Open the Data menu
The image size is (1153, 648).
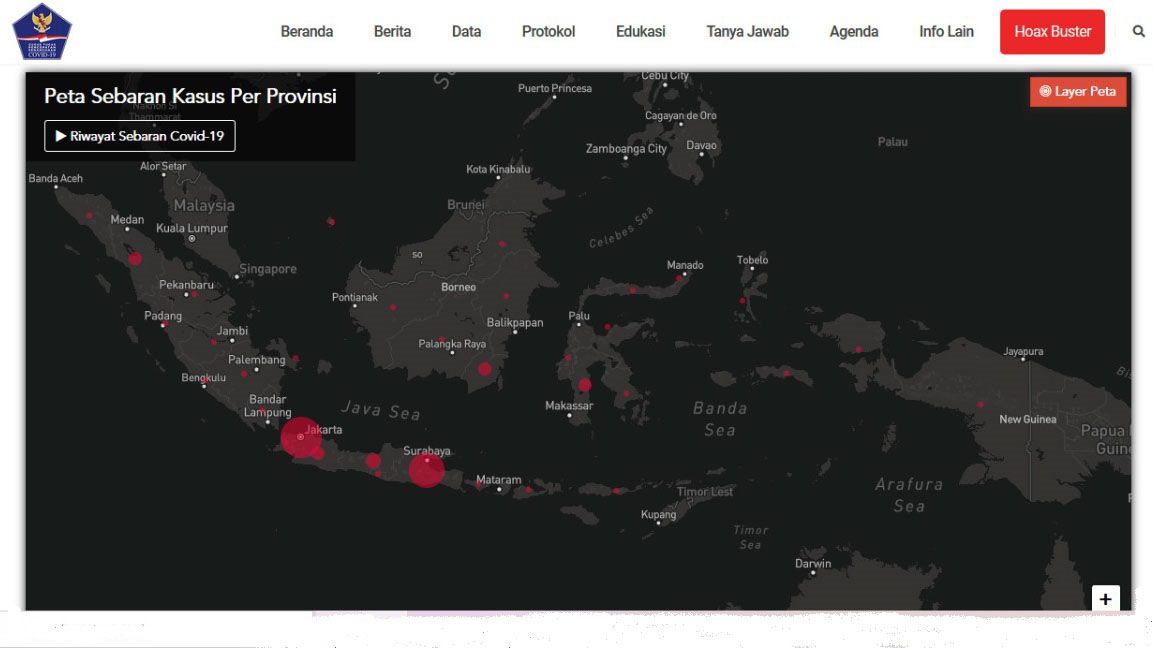pyautogui.click(x=466, y=32)
